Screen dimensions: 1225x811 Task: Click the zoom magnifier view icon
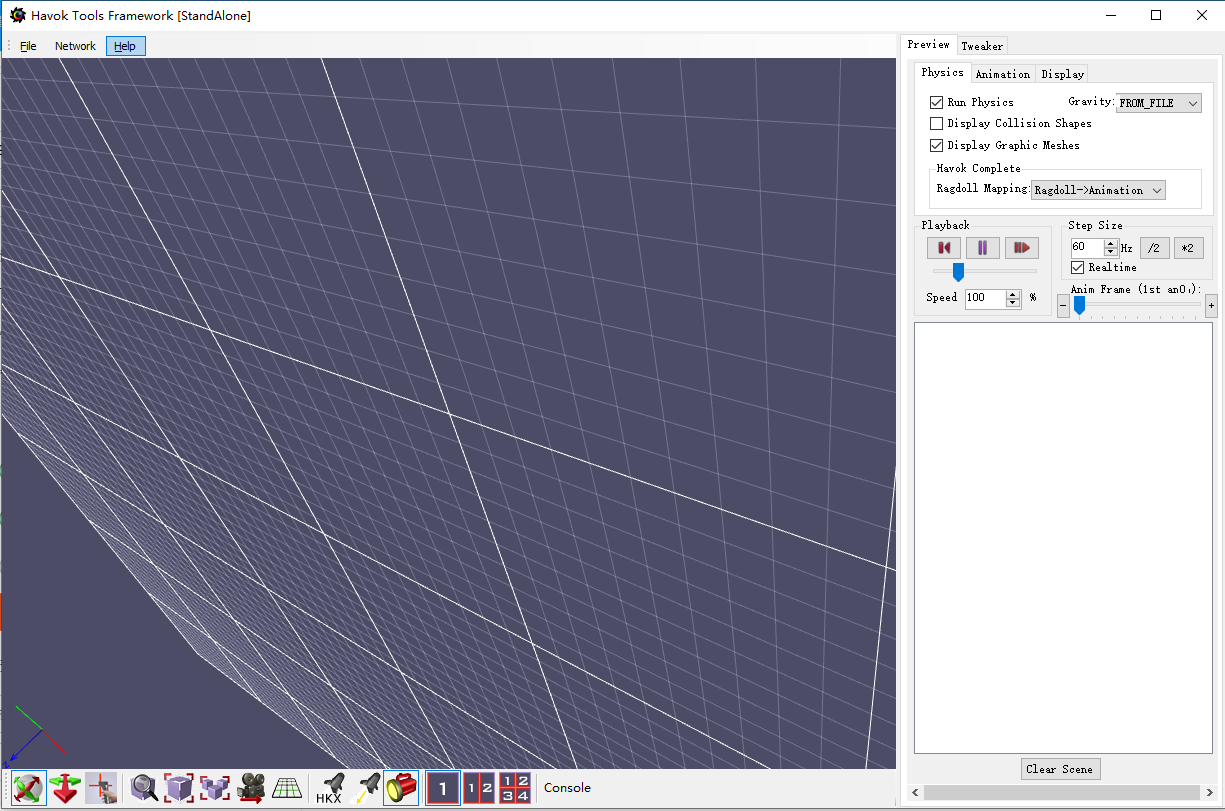click(x=144, y=788)
